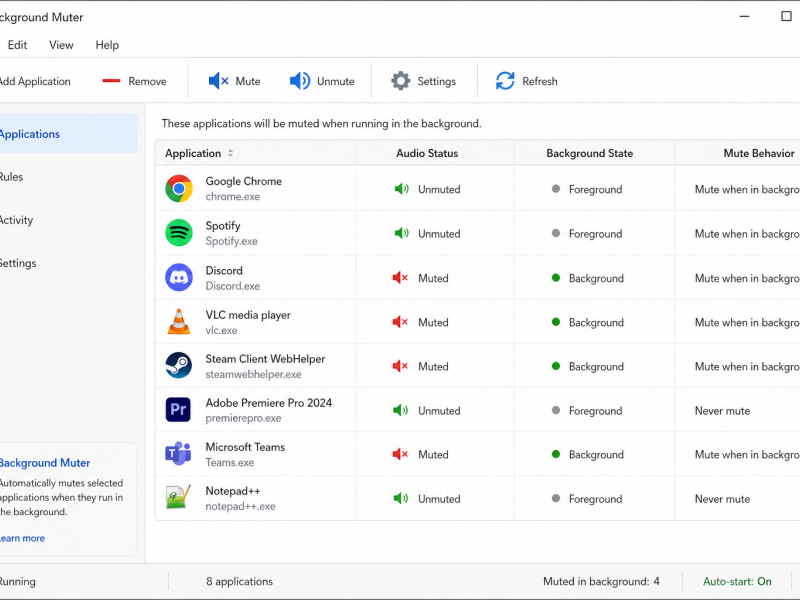Open the Help menu

(107, 45)
